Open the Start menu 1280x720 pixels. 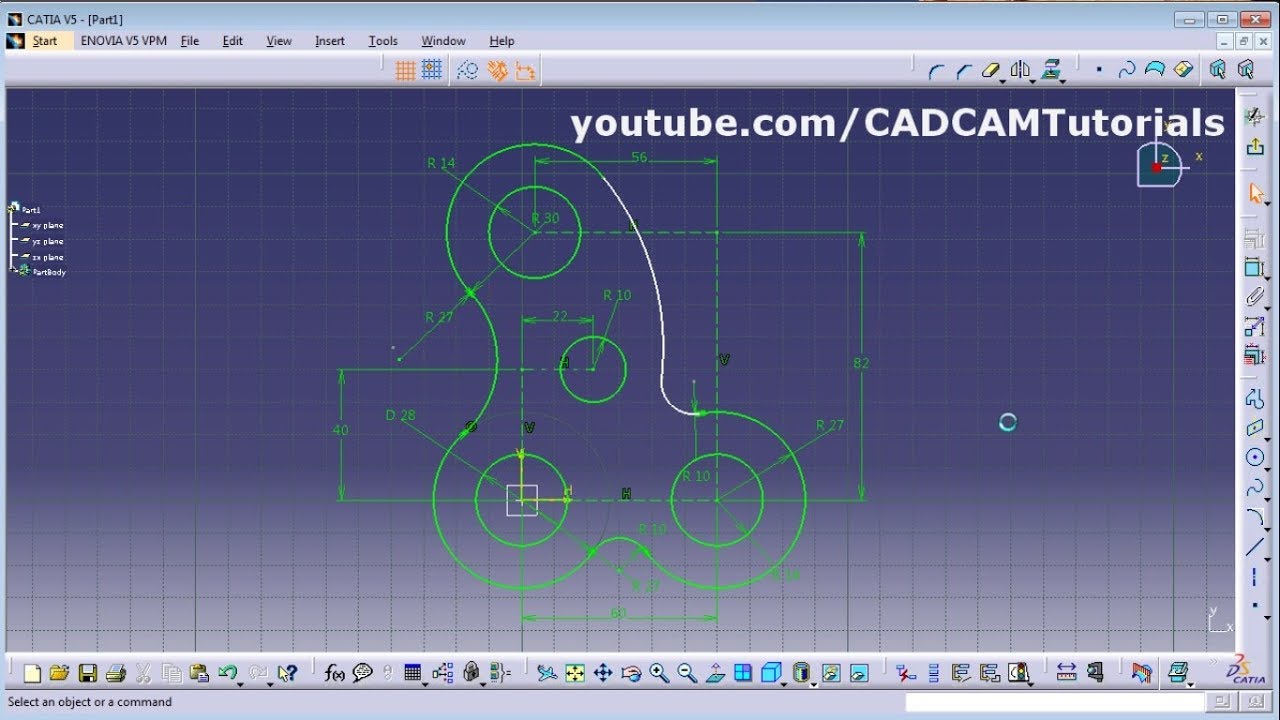[45, 41]
